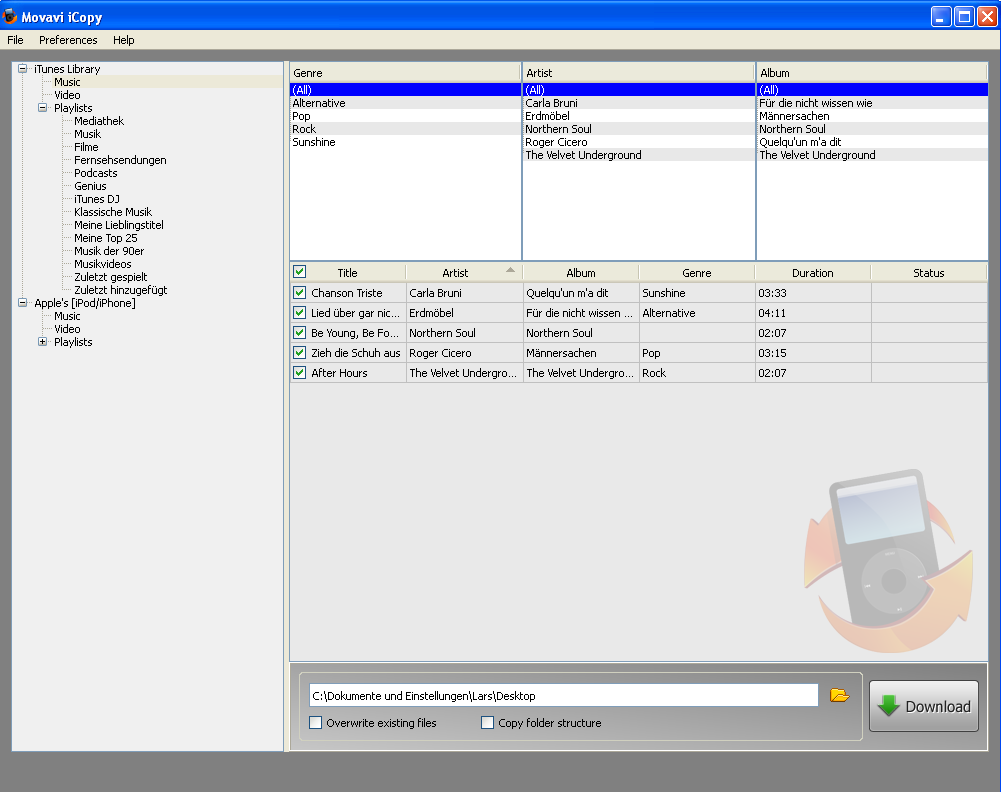
Task: Click the destination folder path field
Action: tap(564, 695)
